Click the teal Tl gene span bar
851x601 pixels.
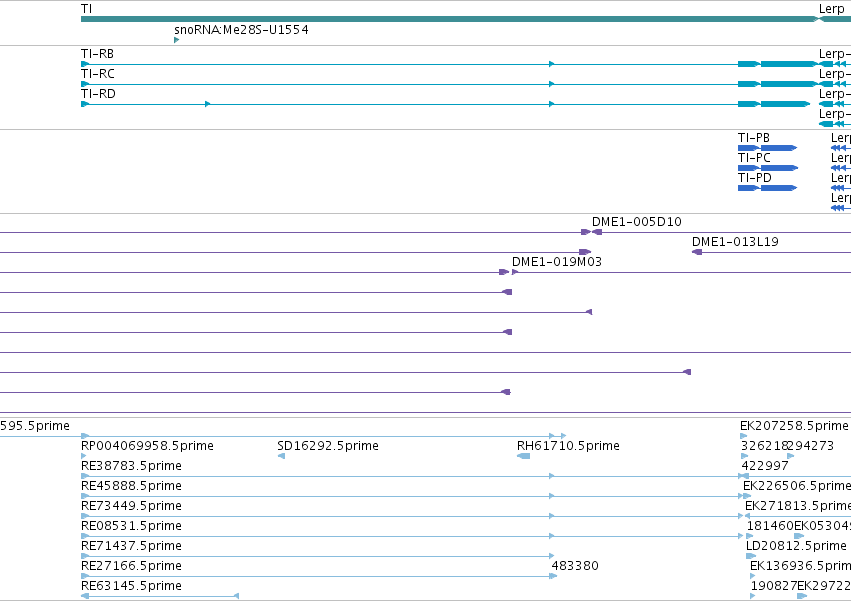click(450, 19)
